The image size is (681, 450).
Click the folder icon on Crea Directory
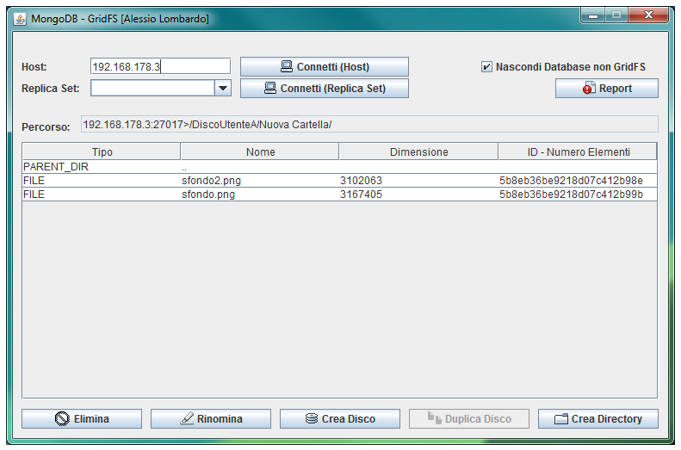pyautogui.click(x=561, y=419)
